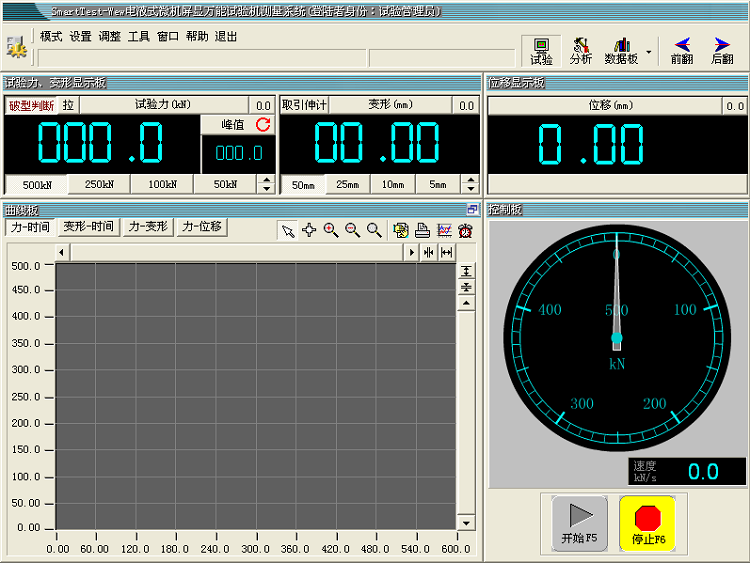Open the 窗口 menu
This screenshot has height=563, width=750.
(167, 36)
